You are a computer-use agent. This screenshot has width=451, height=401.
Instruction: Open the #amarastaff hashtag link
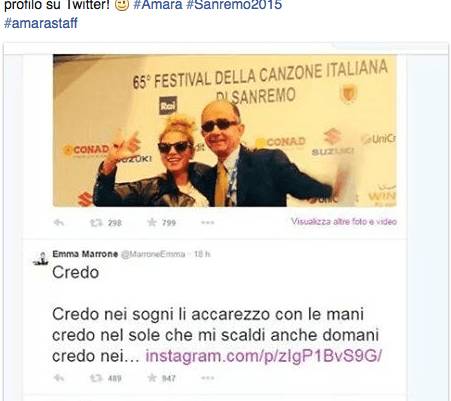click(41, 23)
